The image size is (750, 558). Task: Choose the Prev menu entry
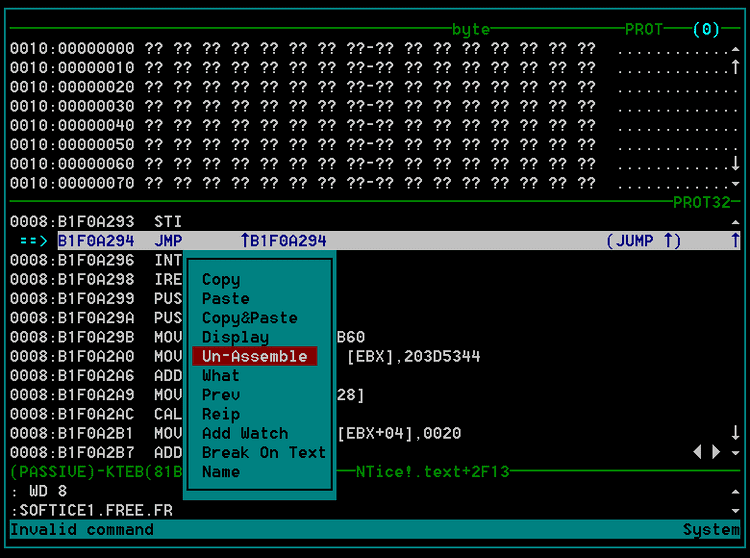click(221, 395)
